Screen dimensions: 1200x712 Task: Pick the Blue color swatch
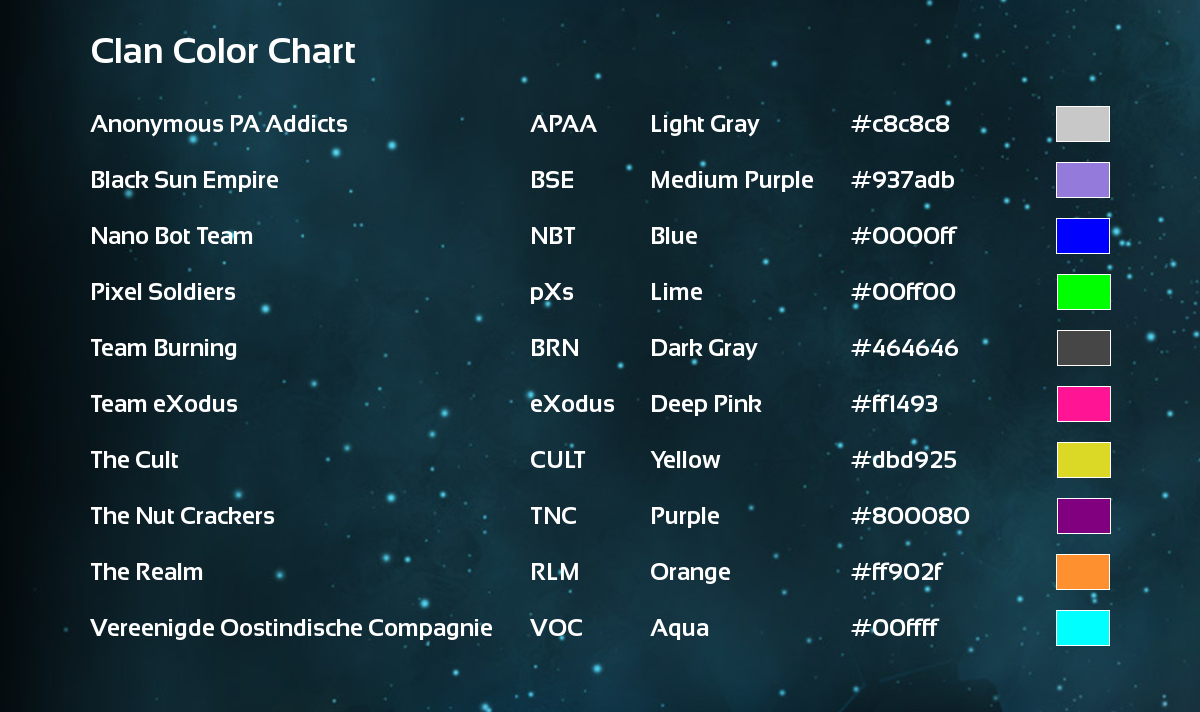coord(1082,236)
